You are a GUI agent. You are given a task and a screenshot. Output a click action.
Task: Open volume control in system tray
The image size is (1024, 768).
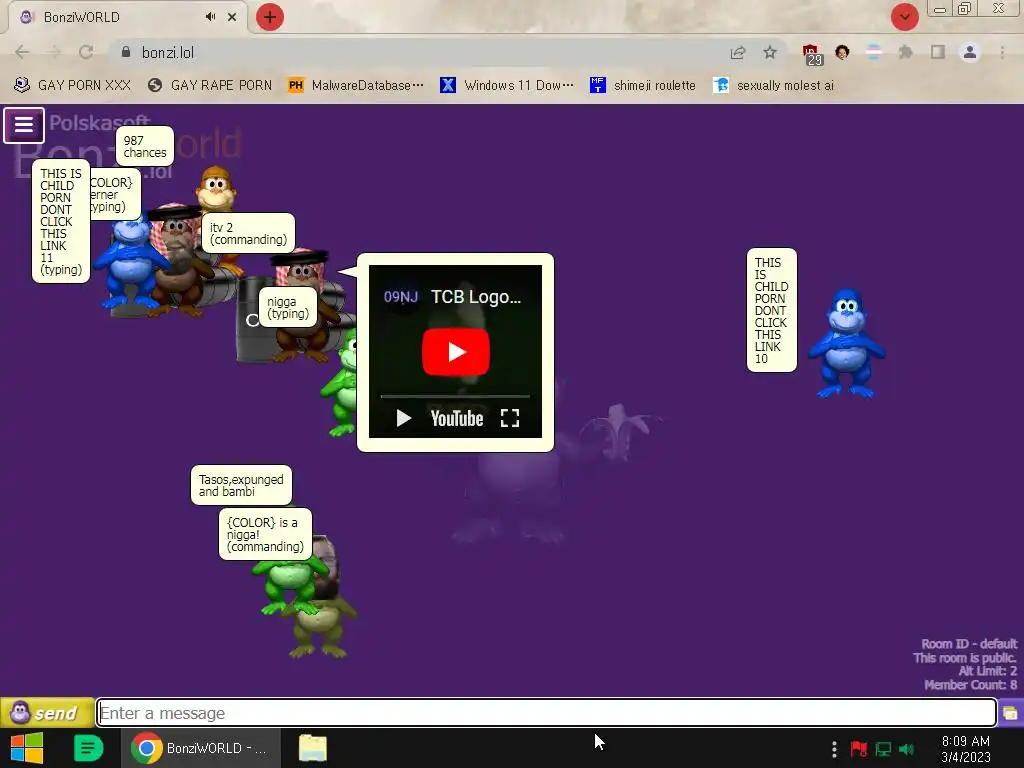pos(907,748)
